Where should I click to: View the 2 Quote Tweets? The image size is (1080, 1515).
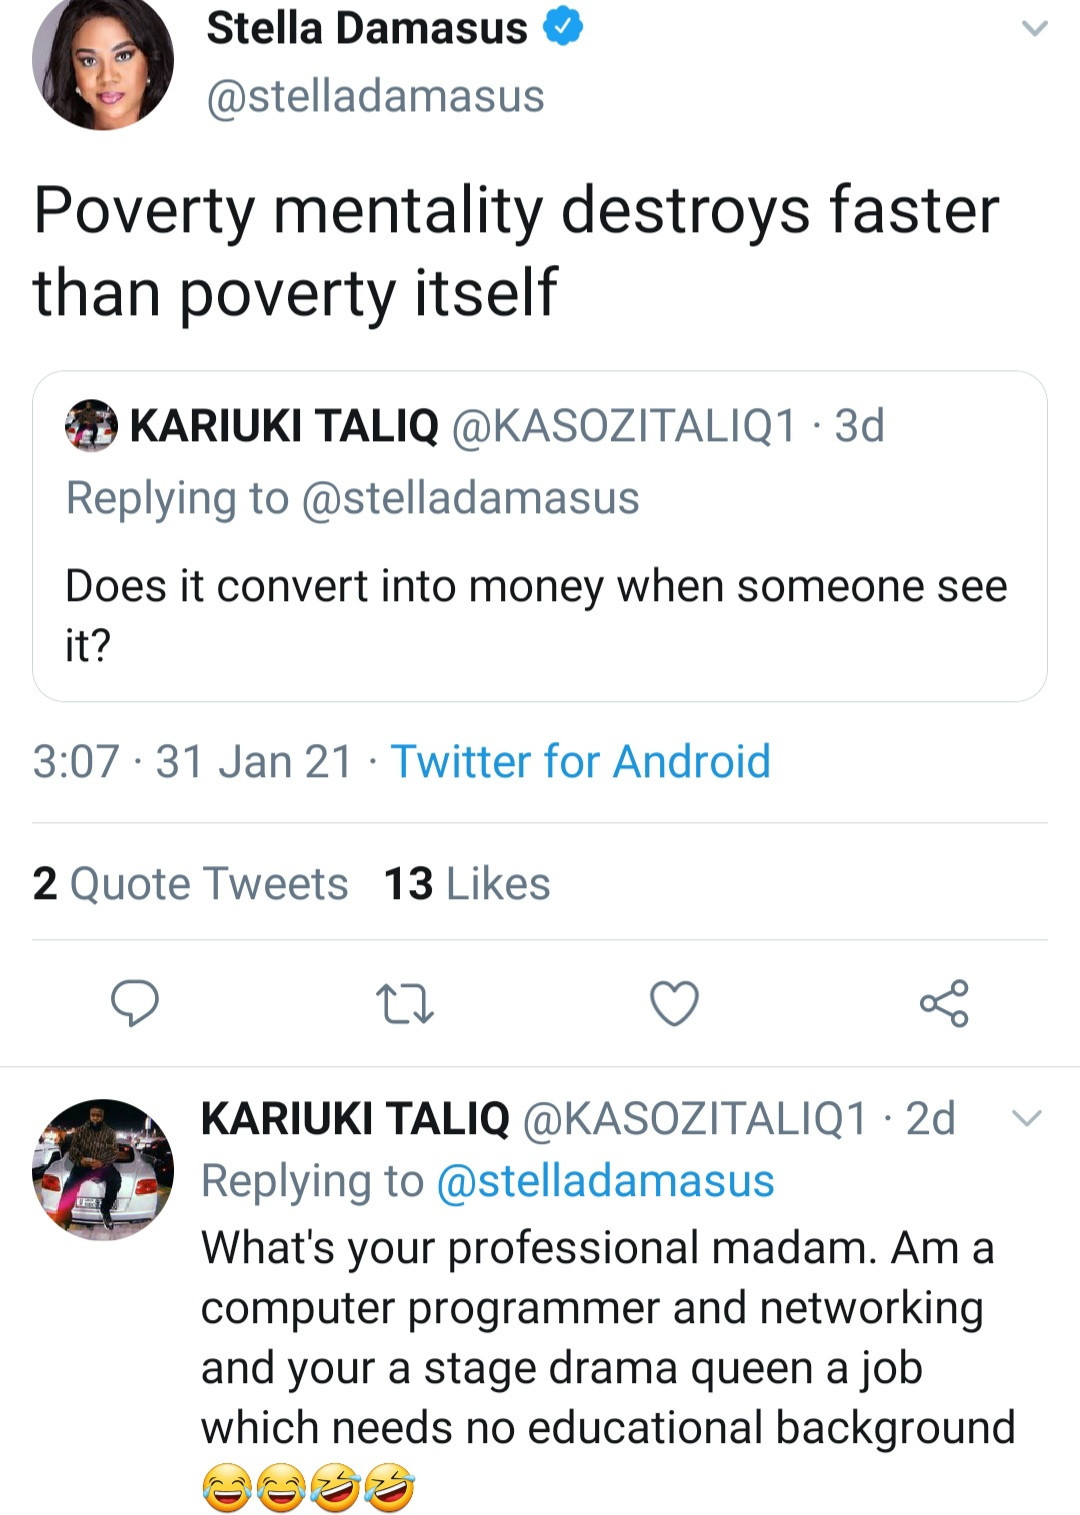pos(190,884)
